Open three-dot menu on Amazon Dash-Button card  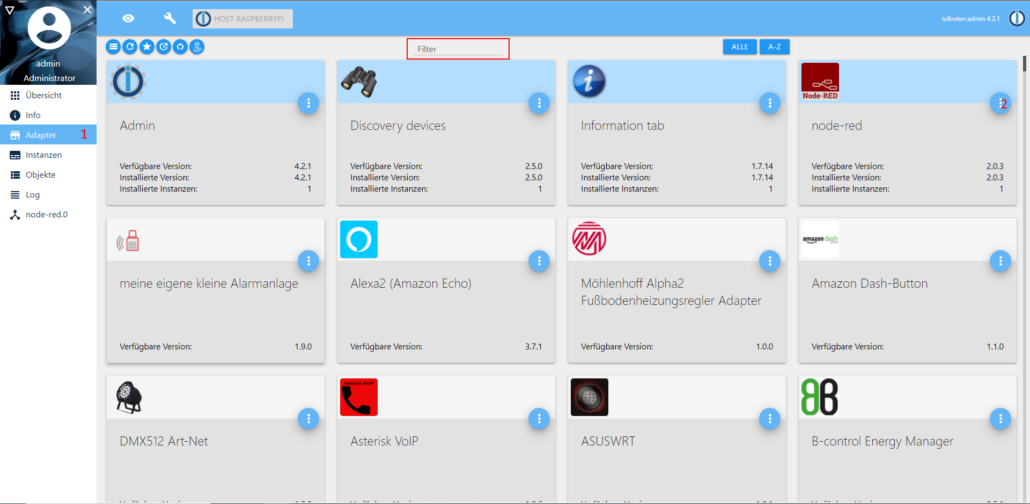[1000, 261]
